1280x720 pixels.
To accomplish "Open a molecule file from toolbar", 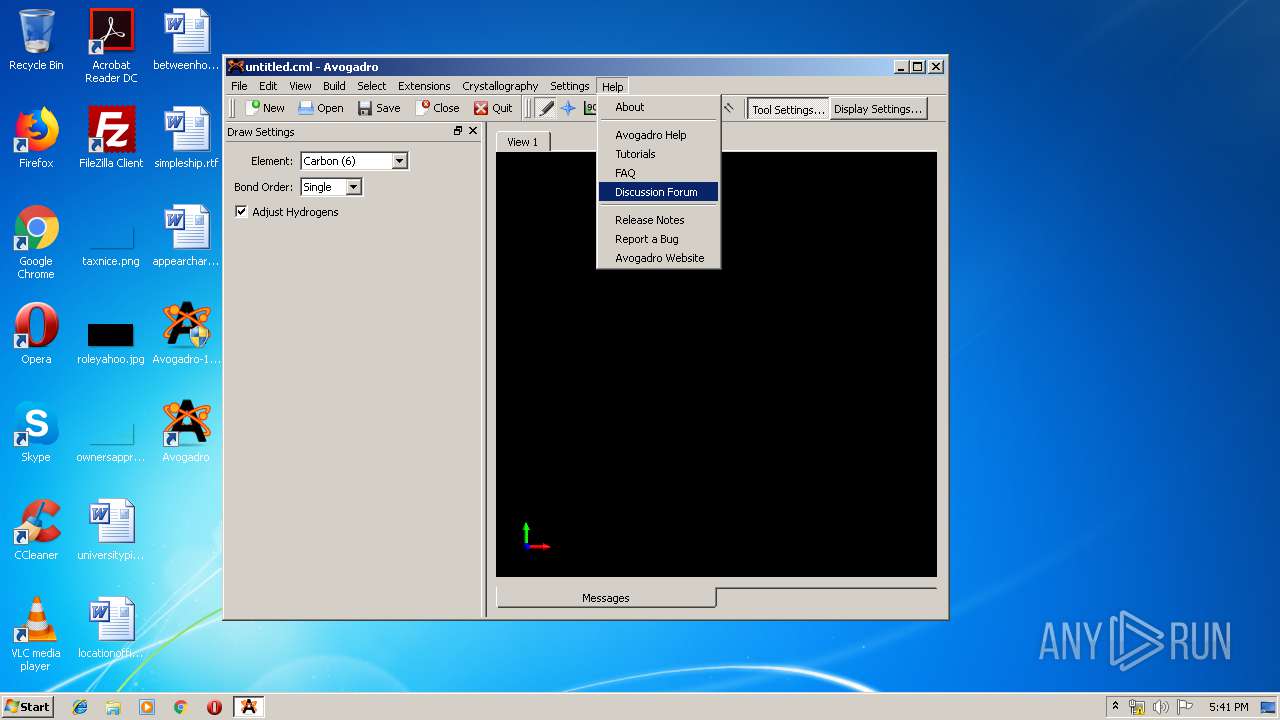I will point(320,108).
